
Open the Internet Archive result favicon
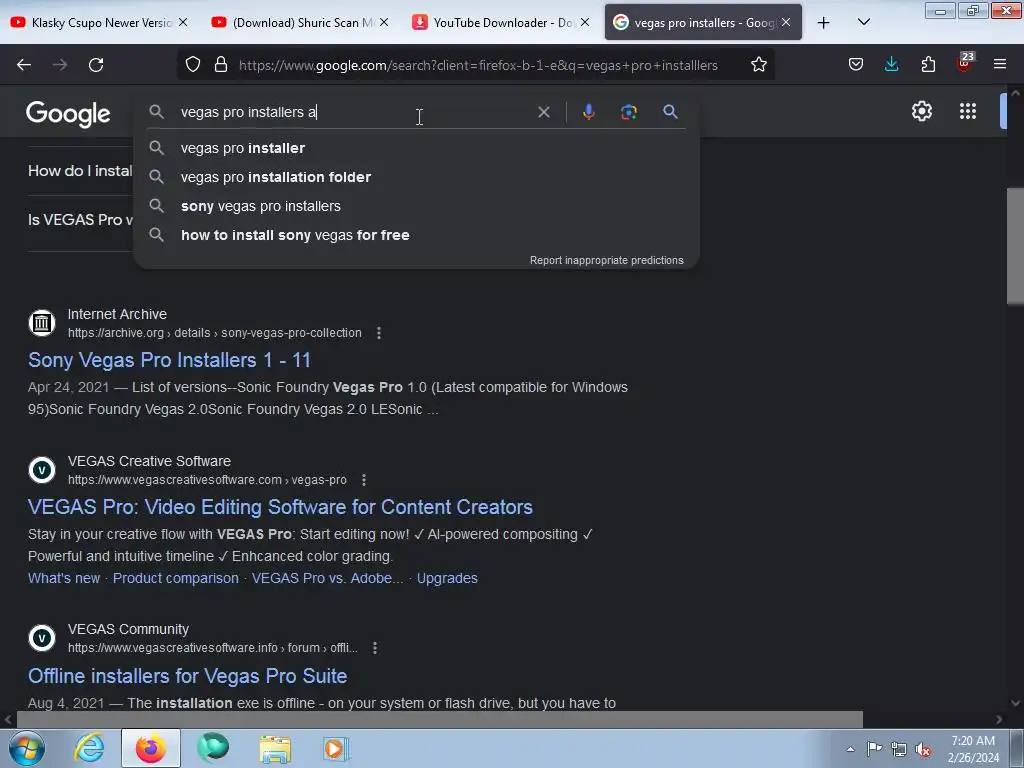(42, 323)
